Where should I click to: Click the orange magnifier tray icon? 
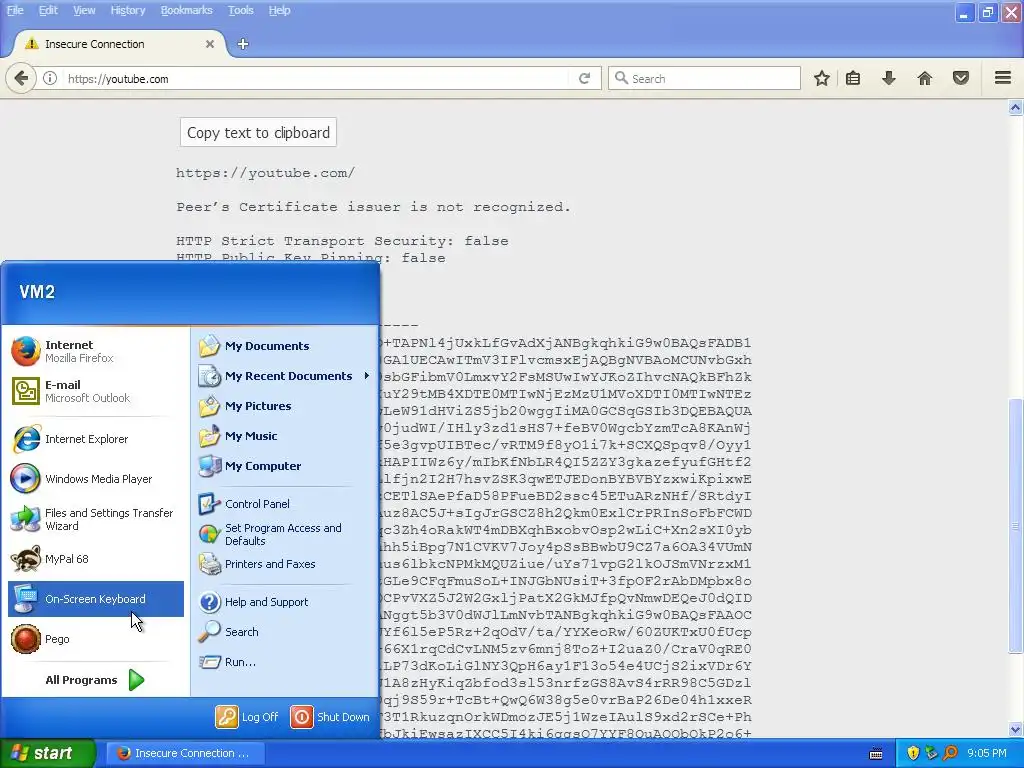coord(950,754)
